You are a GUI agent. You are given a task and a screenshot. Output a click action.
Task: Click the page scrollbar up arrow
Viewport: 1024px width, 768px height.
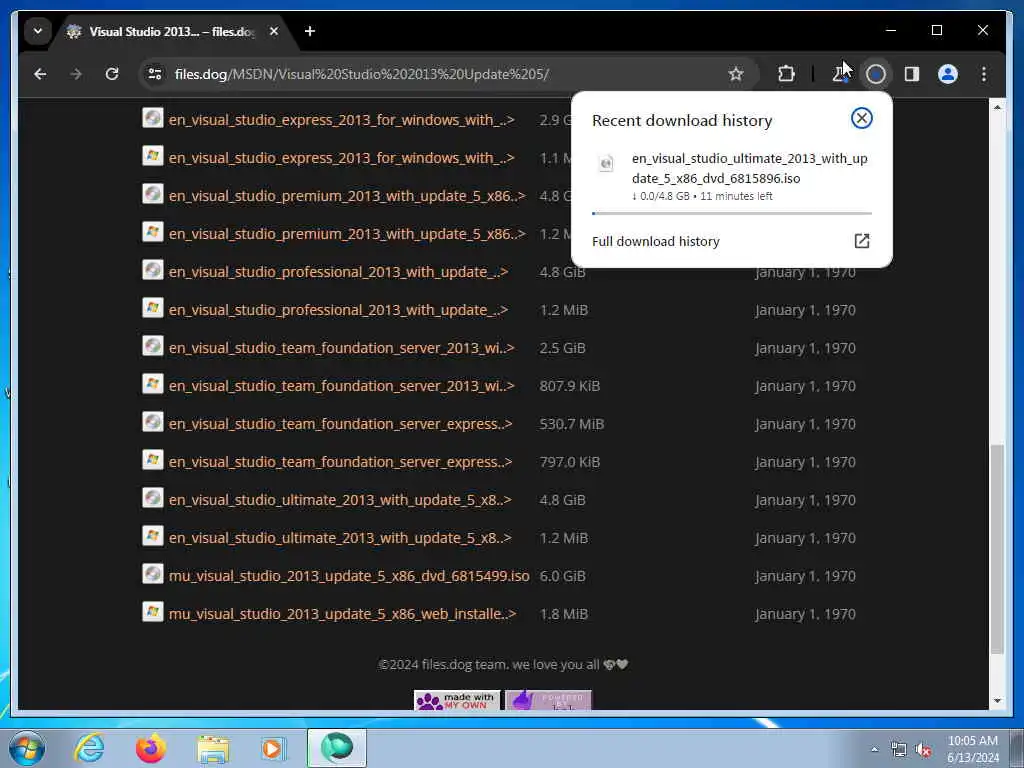[997, 106]
